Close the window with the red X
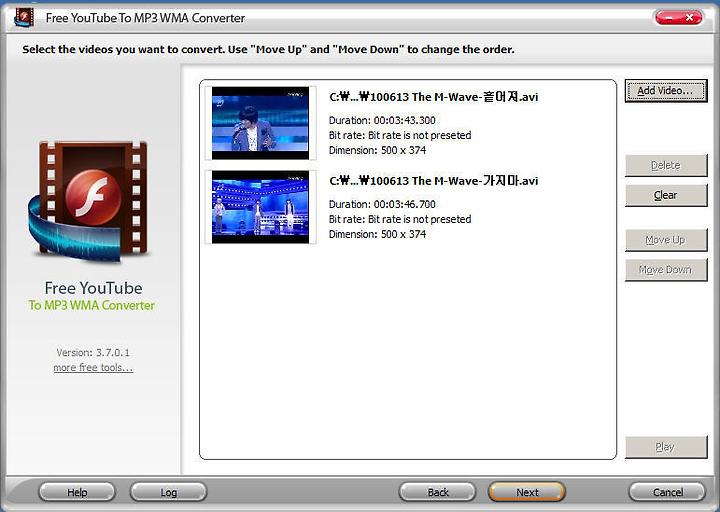Screen dimensions: 720x512 pos(689,17)
